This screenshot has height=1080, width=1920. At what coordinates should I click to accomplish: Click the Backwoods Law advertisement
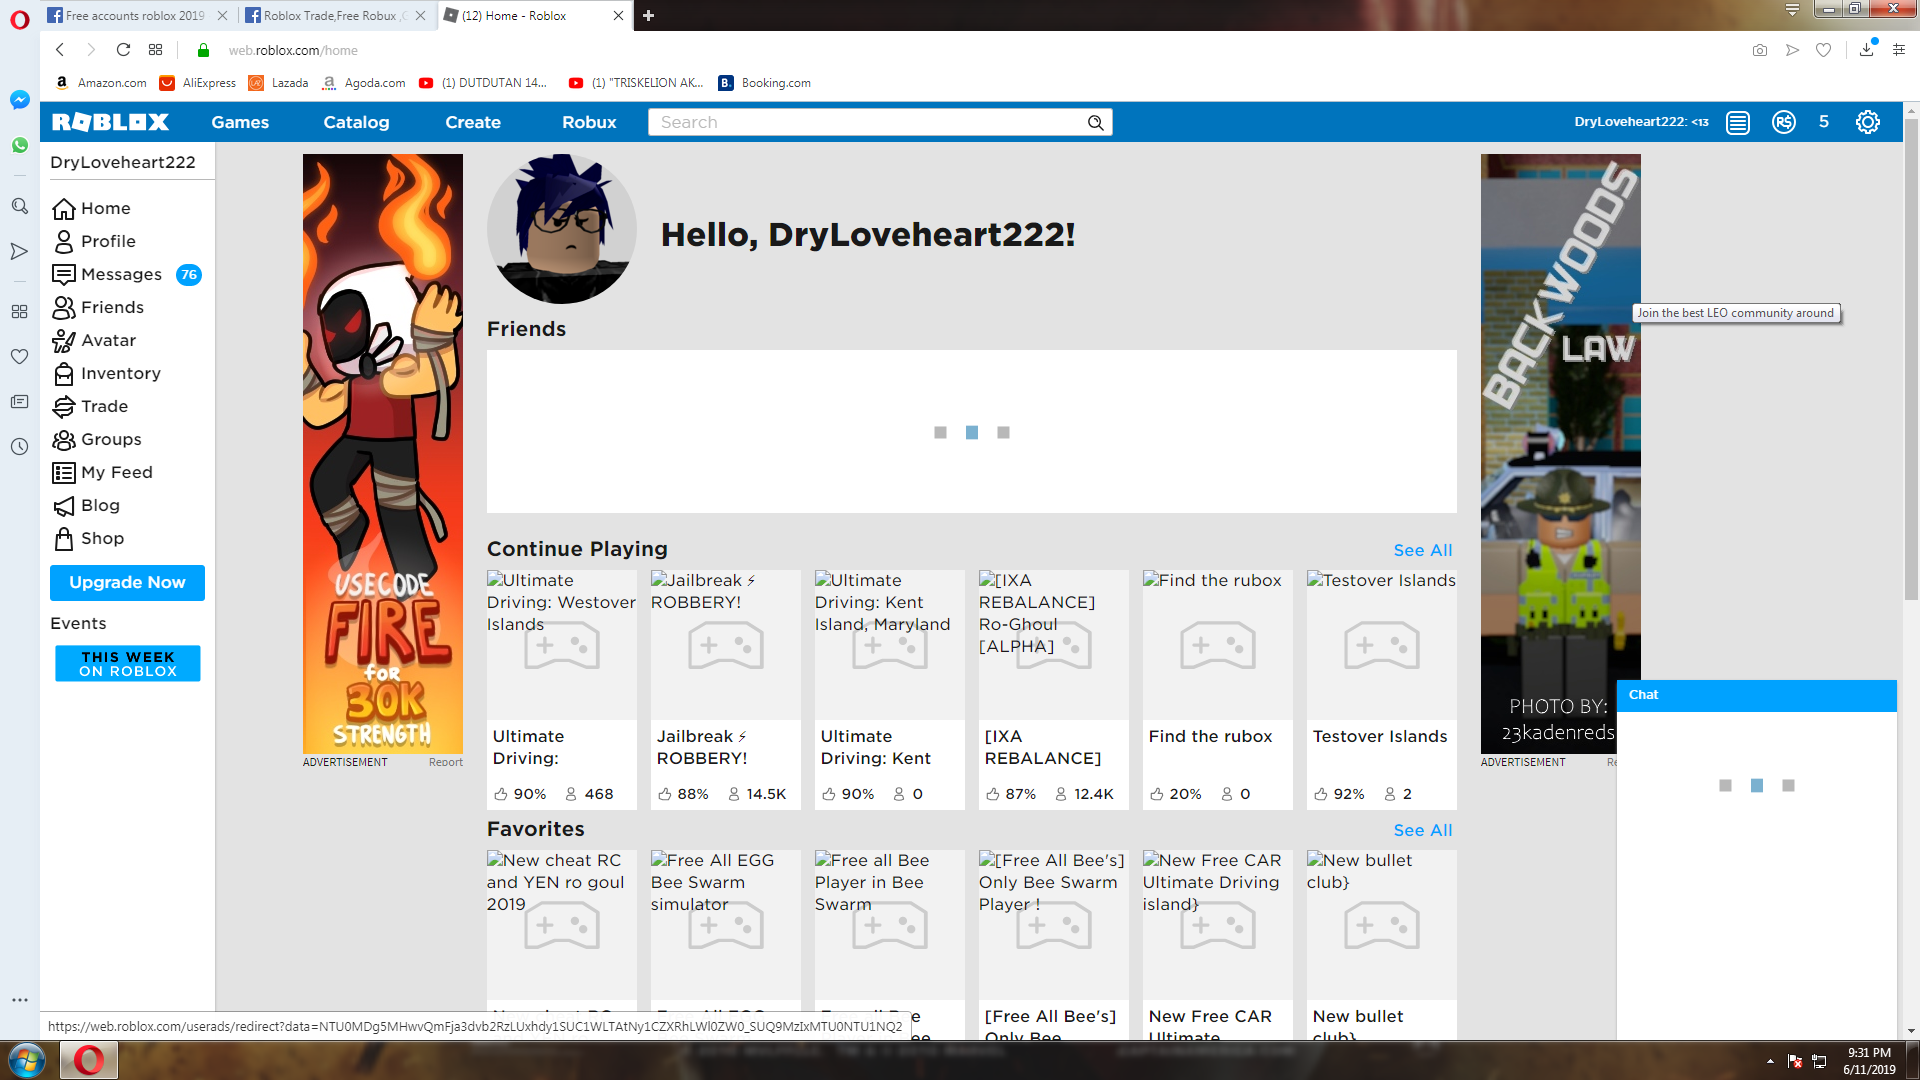[1560, 453]
